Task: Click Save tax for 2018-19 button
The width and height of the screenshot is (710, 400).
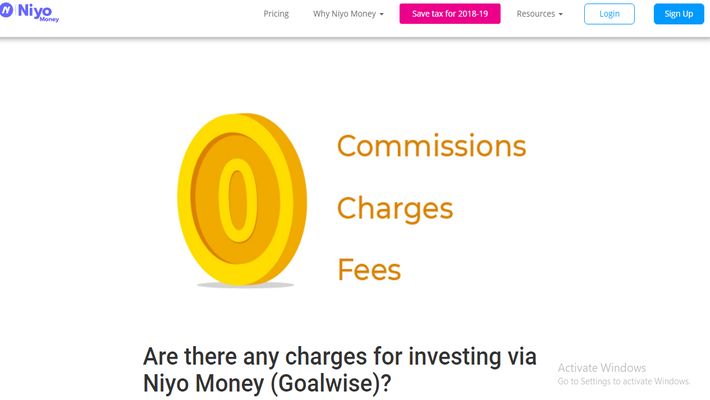Action: tap(449, 14)
